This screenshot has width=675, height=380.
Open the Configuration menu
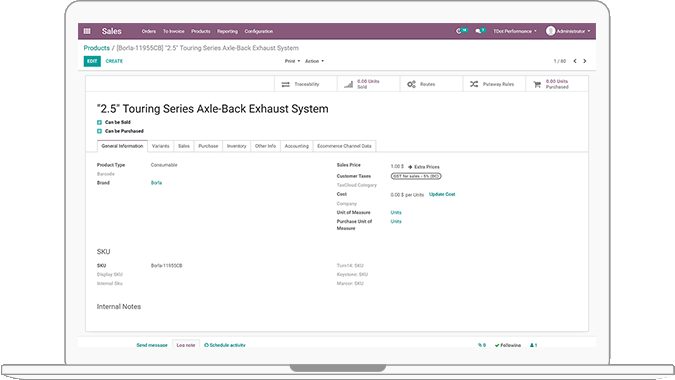[259, 31]
